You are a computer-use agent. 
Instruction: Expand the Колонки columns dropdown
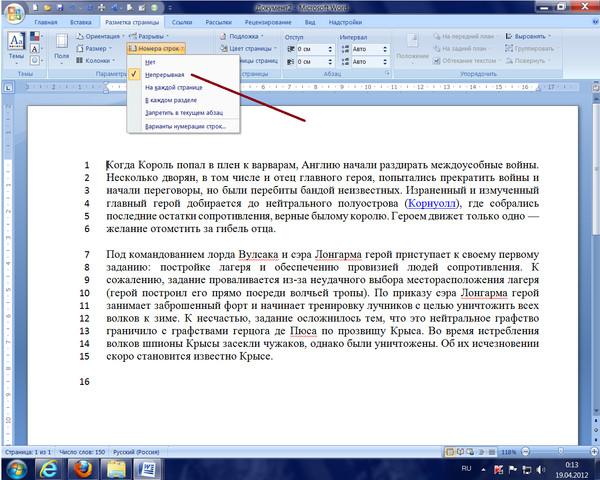(x=95, y=60)
